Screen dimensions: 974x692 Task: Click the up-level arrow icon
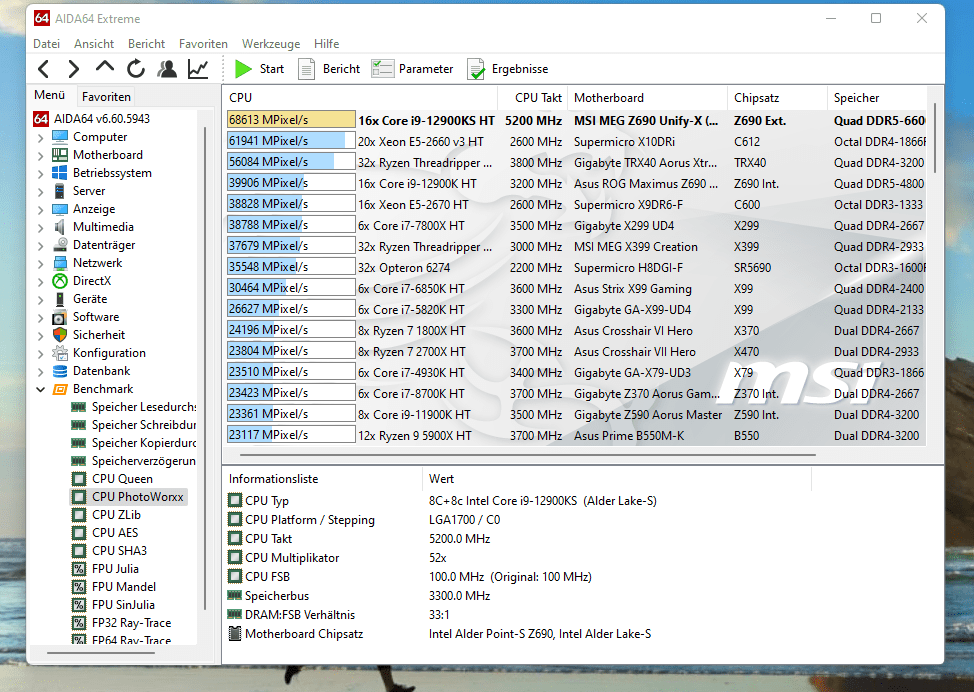[x=105, y=67]
